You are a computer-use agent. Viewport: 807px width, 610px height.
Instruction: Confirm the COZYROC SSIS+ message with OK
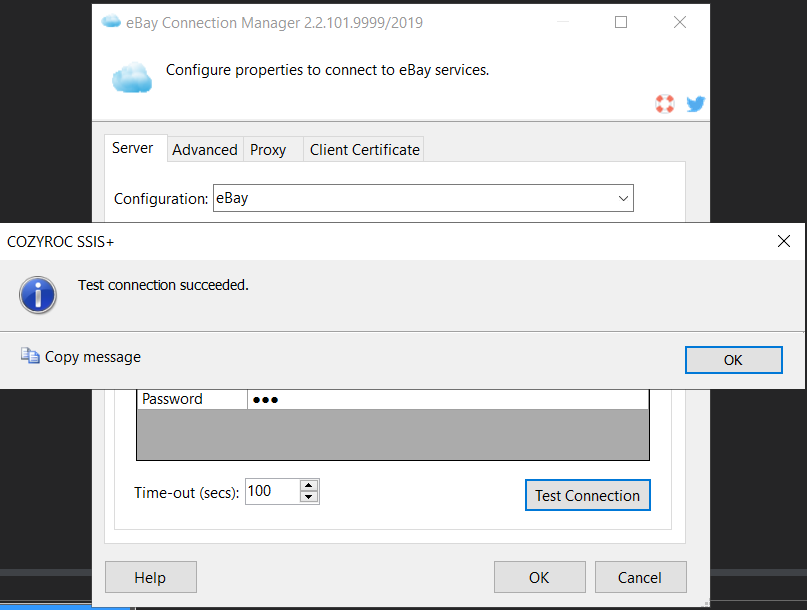pyautogui.click(x=733, y=360)
